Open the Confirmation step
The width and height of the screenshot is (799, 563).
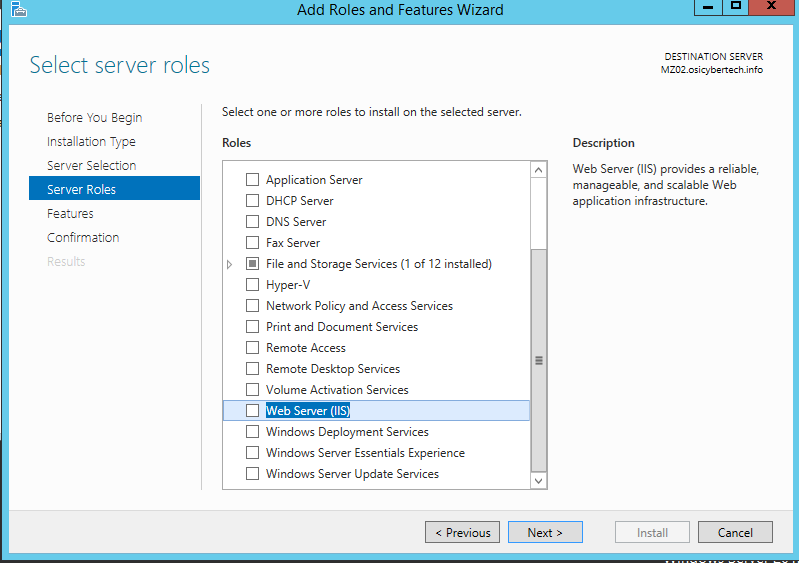click(83, 237)
